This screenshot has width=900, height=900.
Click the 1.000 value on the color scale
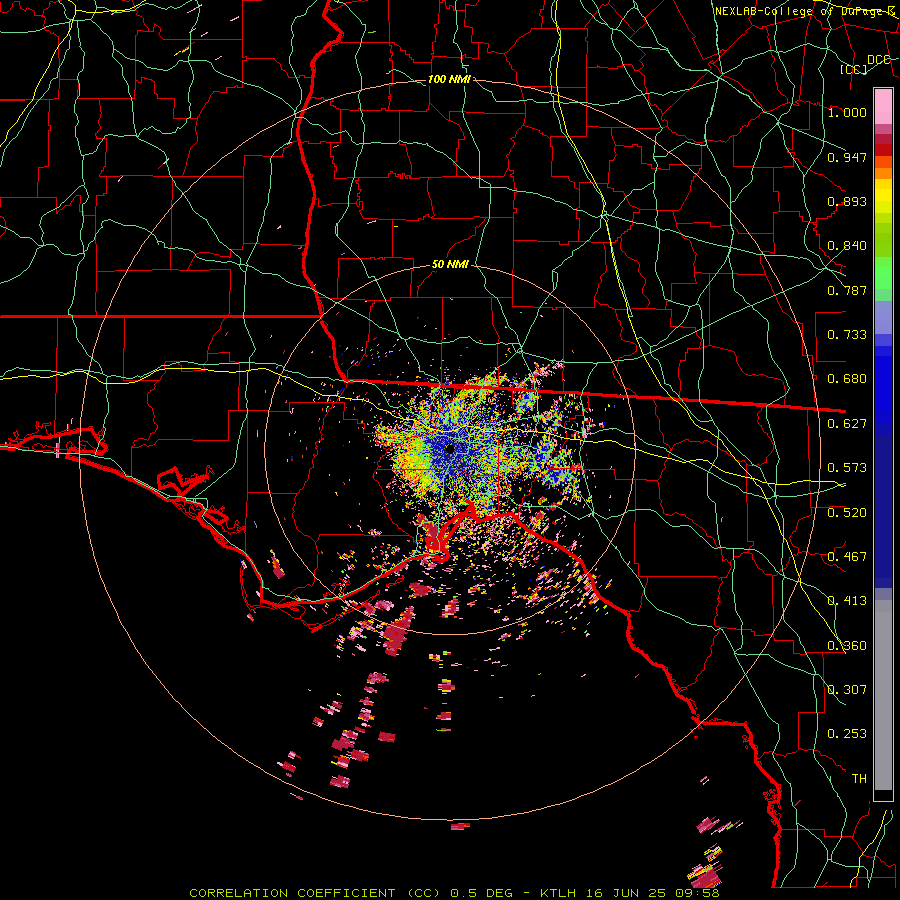point(847,112)
